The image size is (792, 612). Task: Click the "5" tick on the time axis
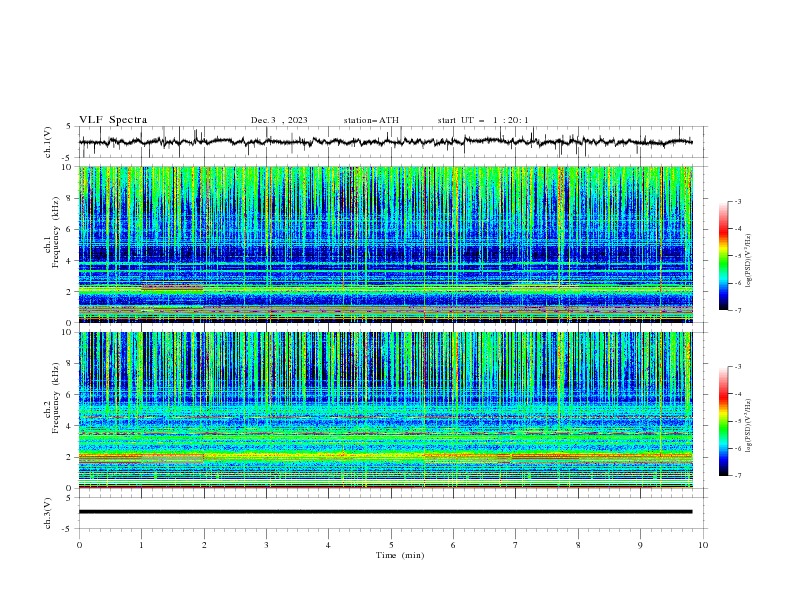(391, 545)
